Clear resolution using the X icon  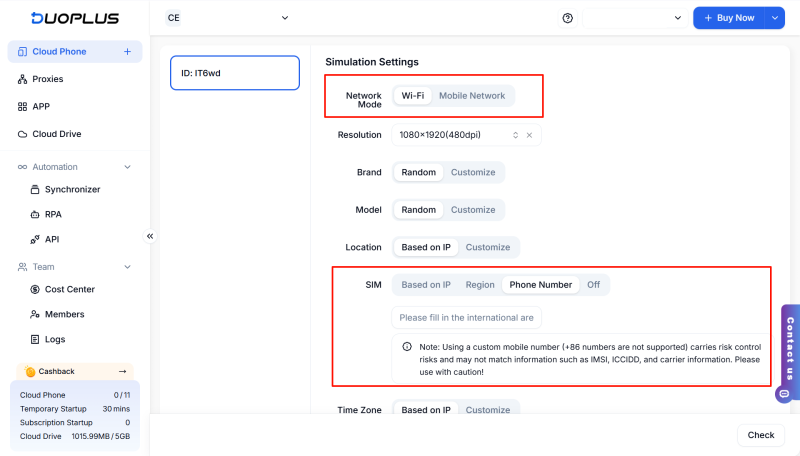pyautogui.click(x=529, y=135)
